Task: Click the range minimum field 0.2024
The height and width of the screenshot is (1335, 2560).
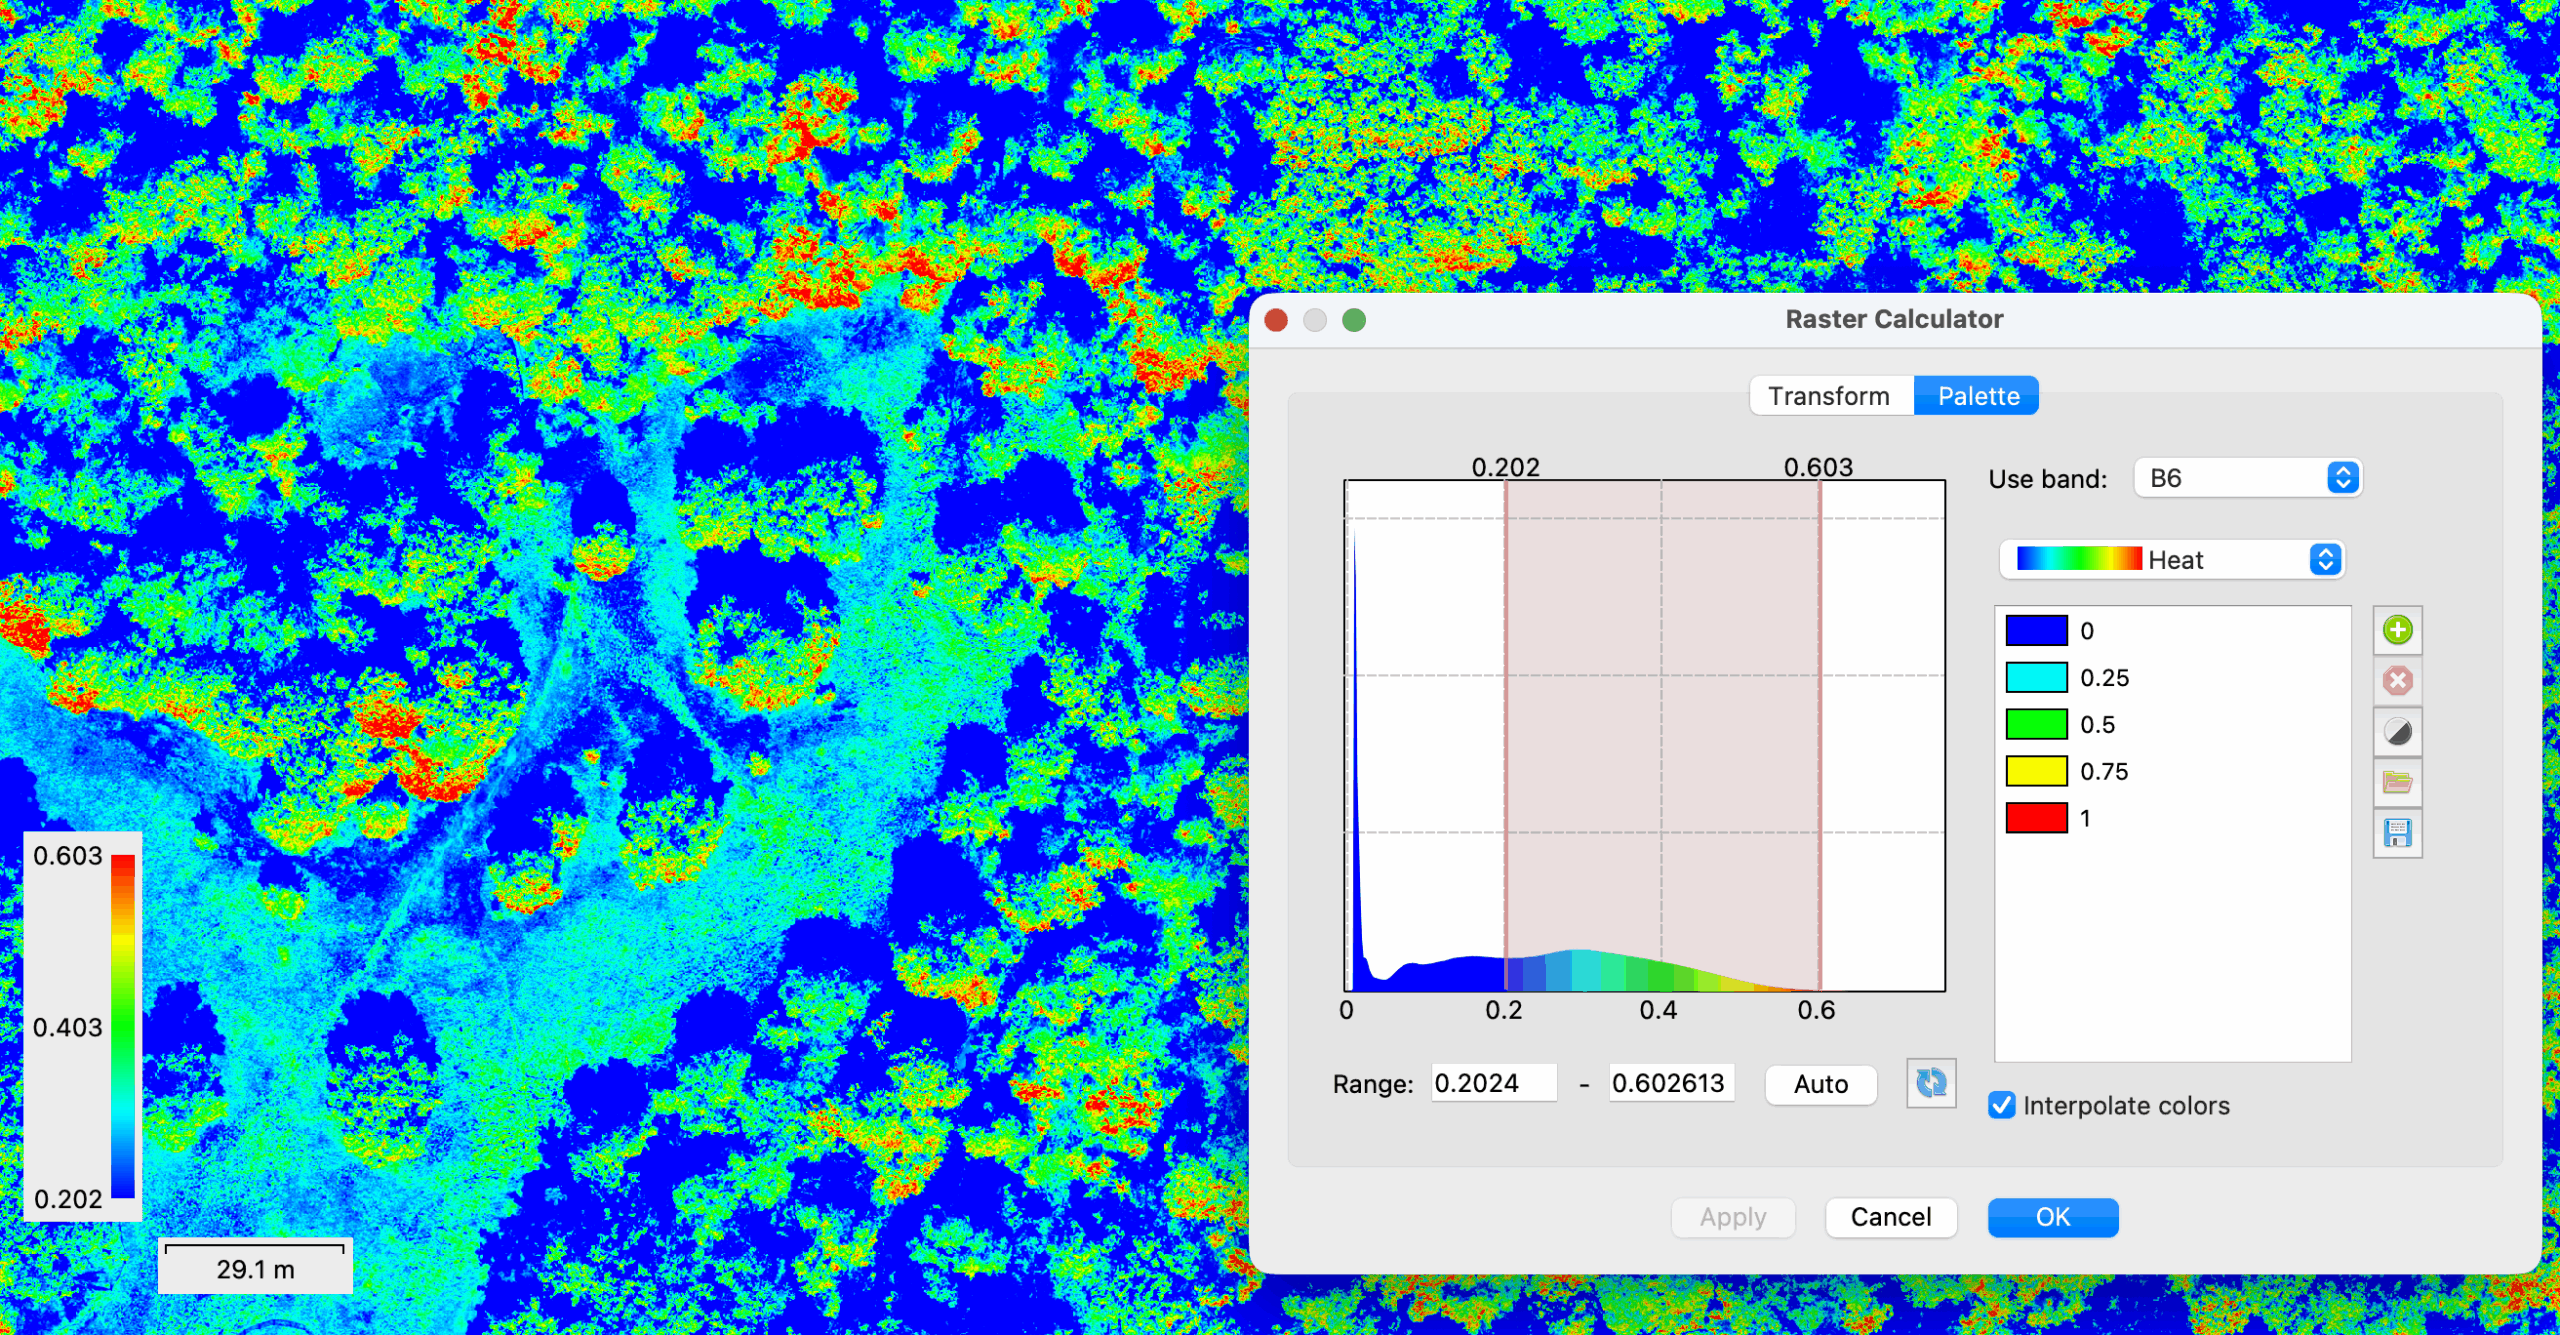Action: click(x=1493, y=1083)
